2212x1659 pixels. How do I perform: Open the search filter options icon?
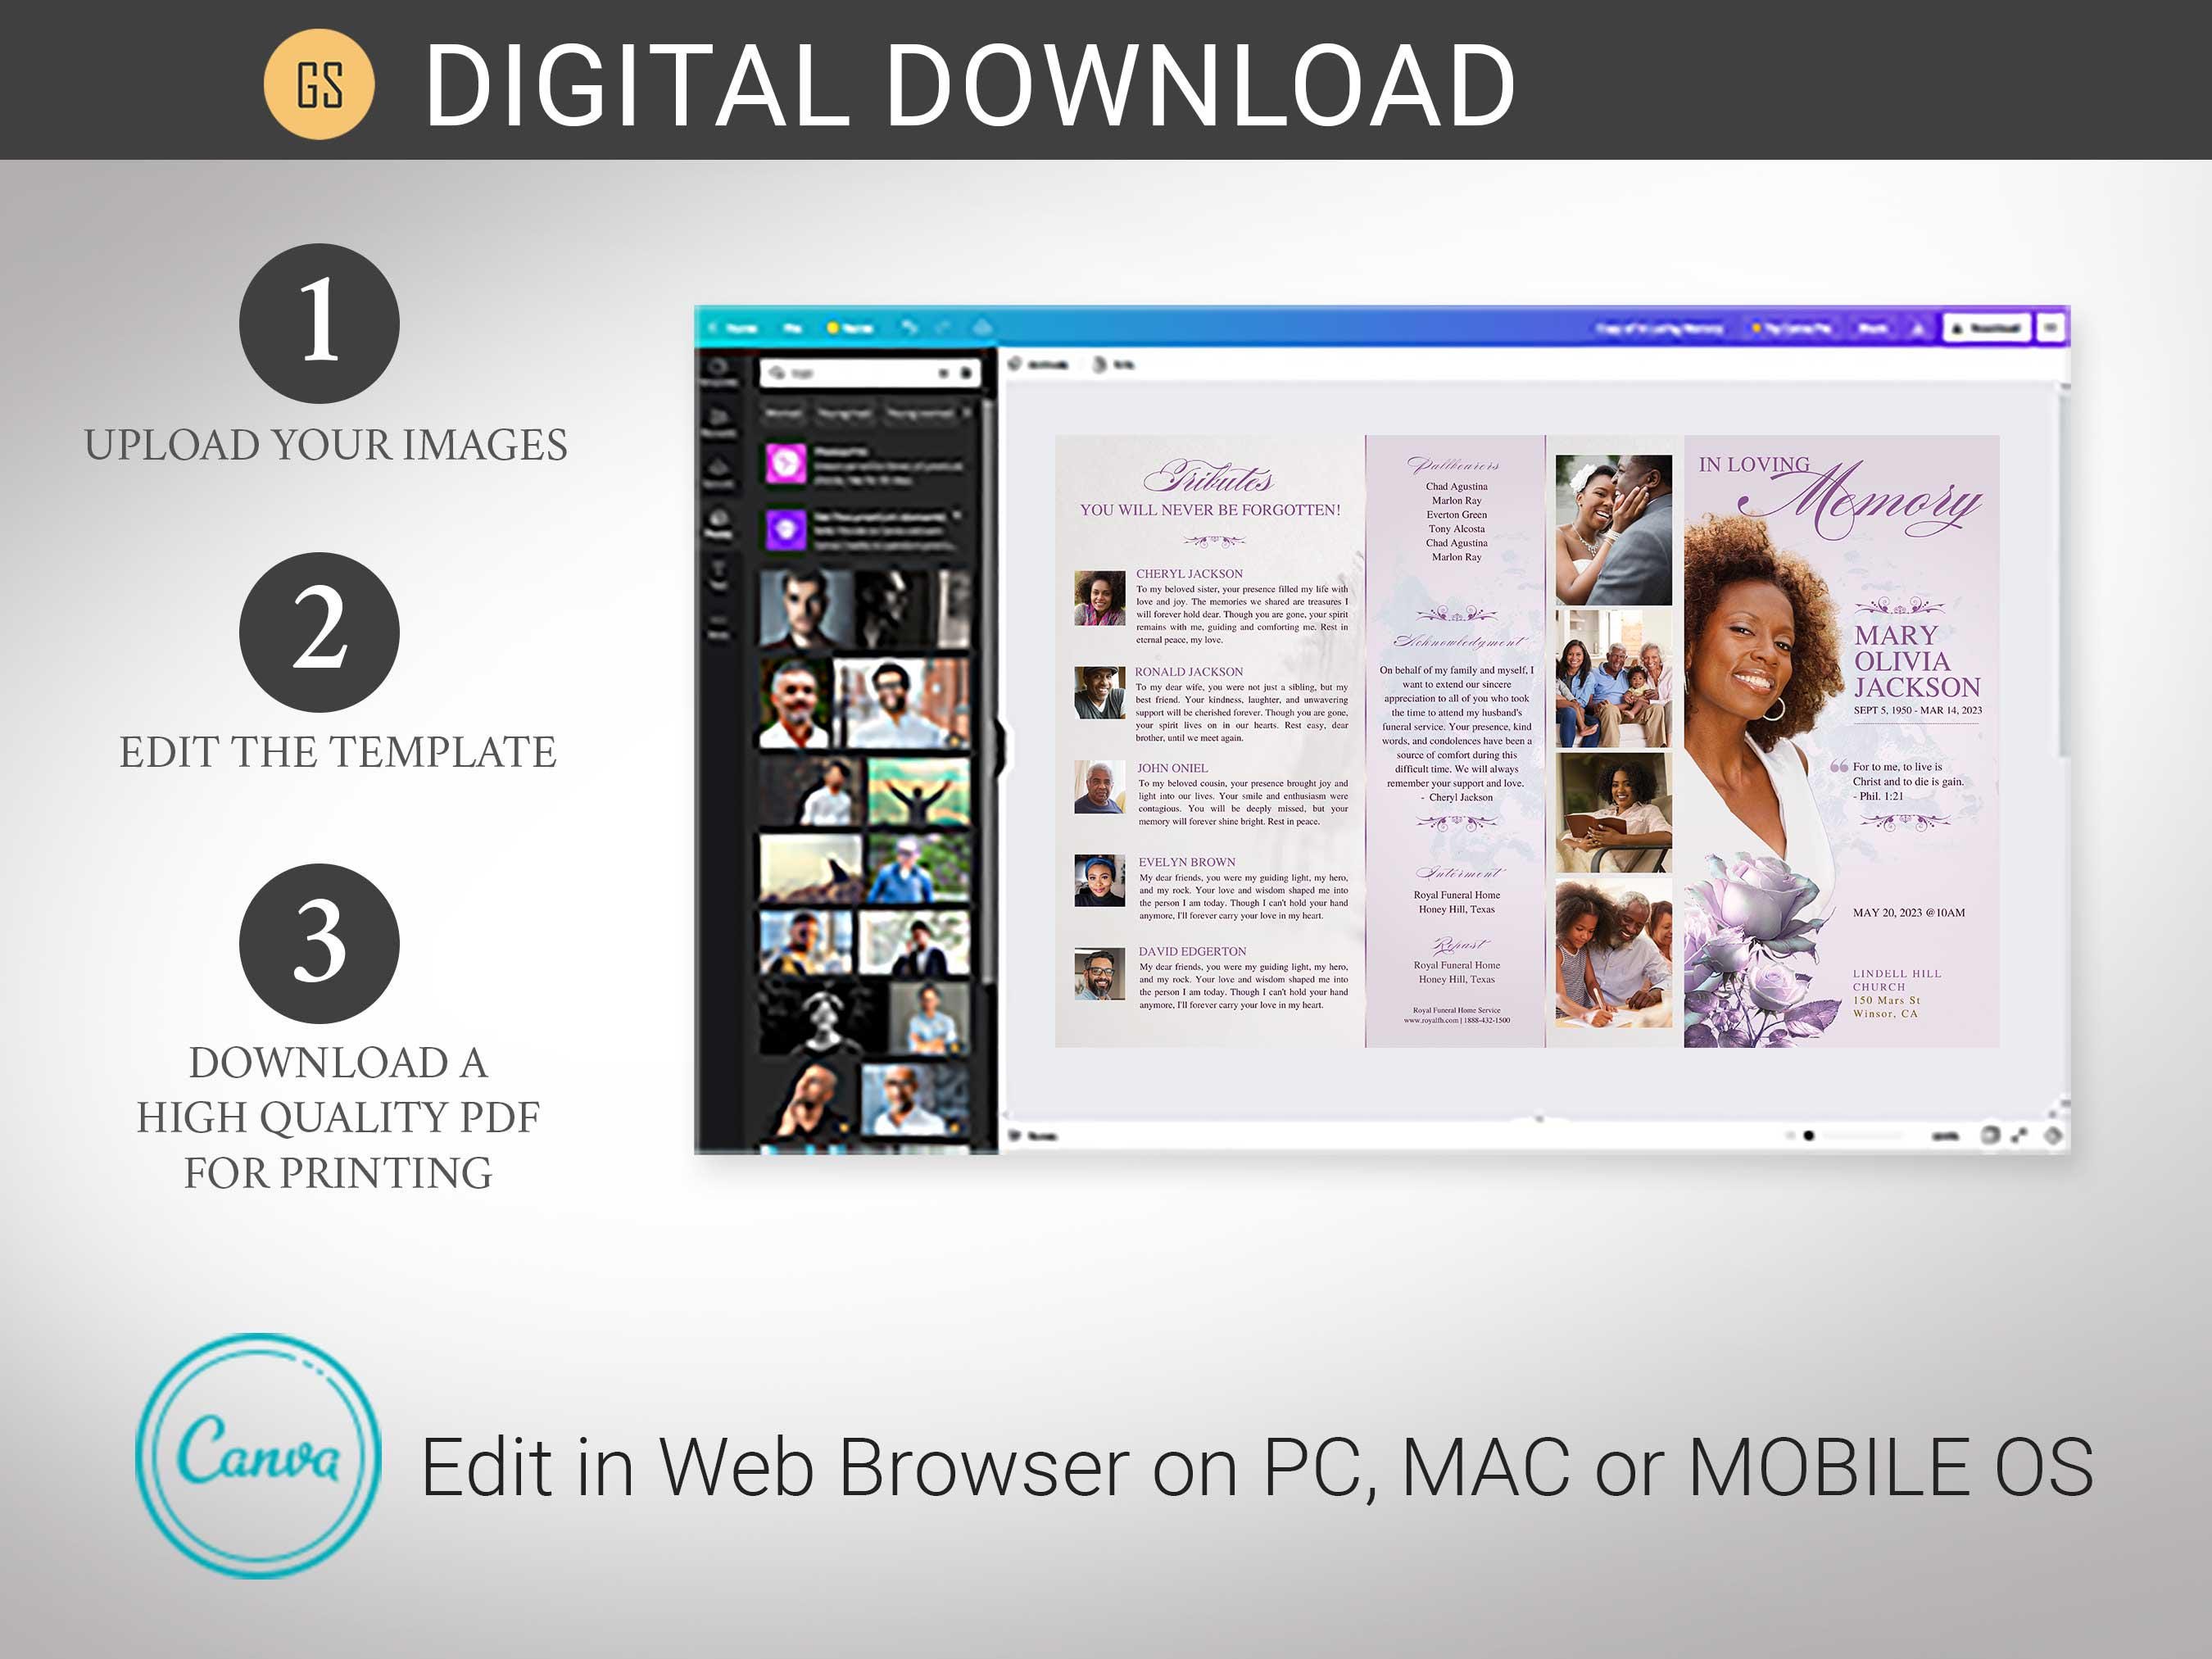tap(965, 373)
